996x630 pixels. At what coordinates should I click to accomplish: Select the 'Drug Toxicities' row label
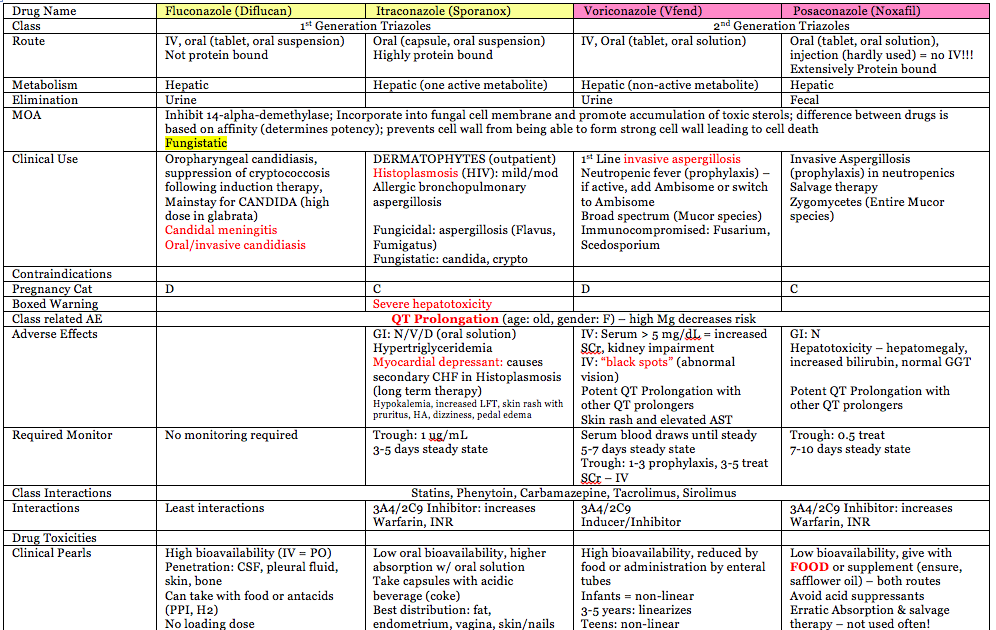pos(54,538)
